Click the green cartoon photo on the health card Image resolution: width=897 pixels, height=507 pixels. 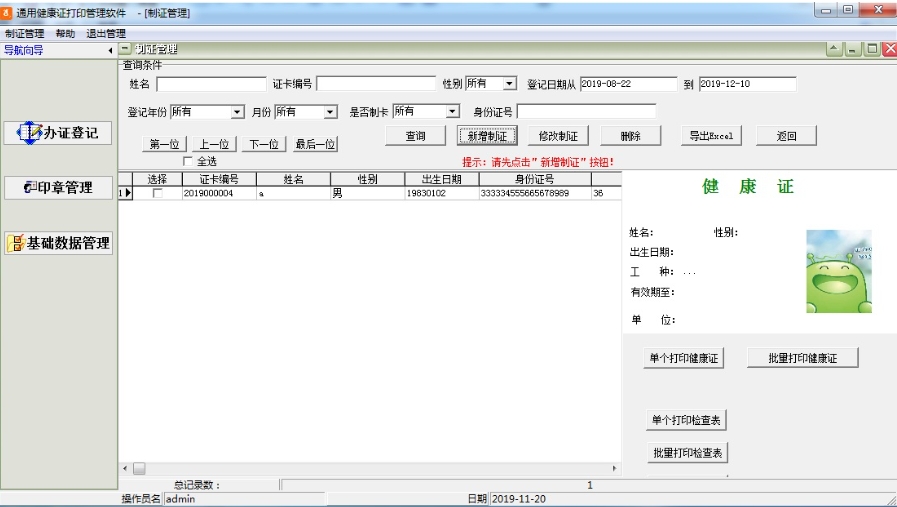coord(839,271)
